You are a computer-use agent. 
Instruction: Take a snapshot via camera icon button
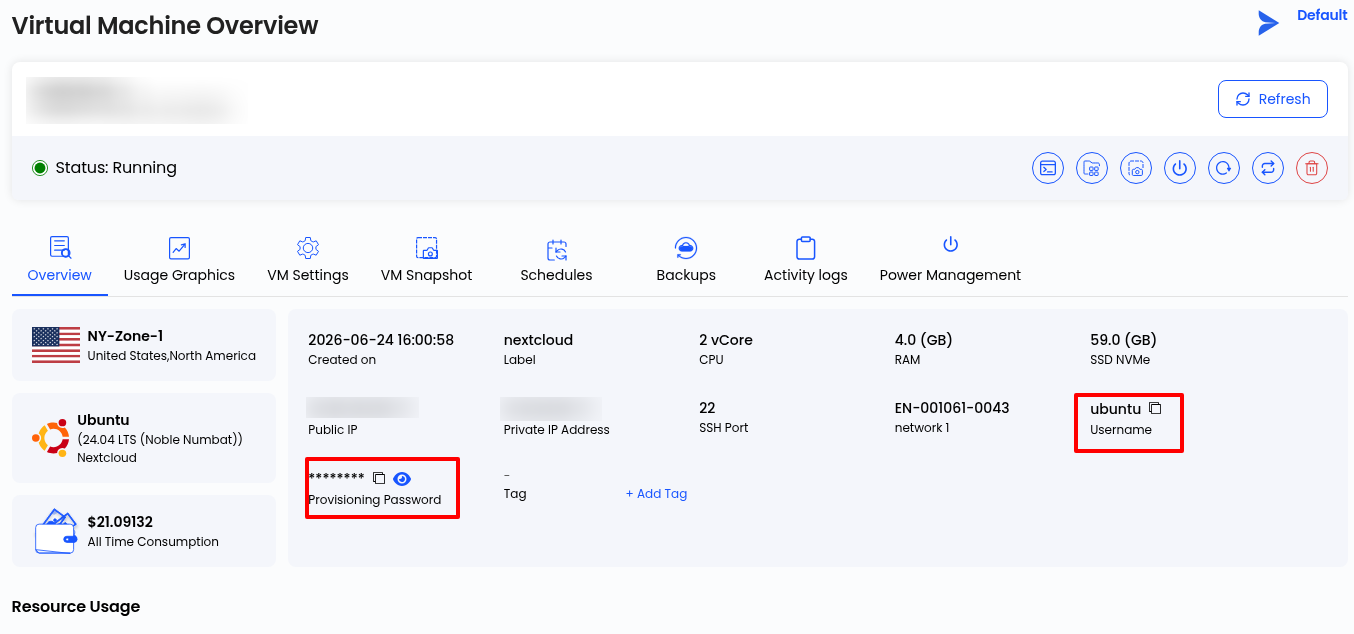click(1136, 168)
